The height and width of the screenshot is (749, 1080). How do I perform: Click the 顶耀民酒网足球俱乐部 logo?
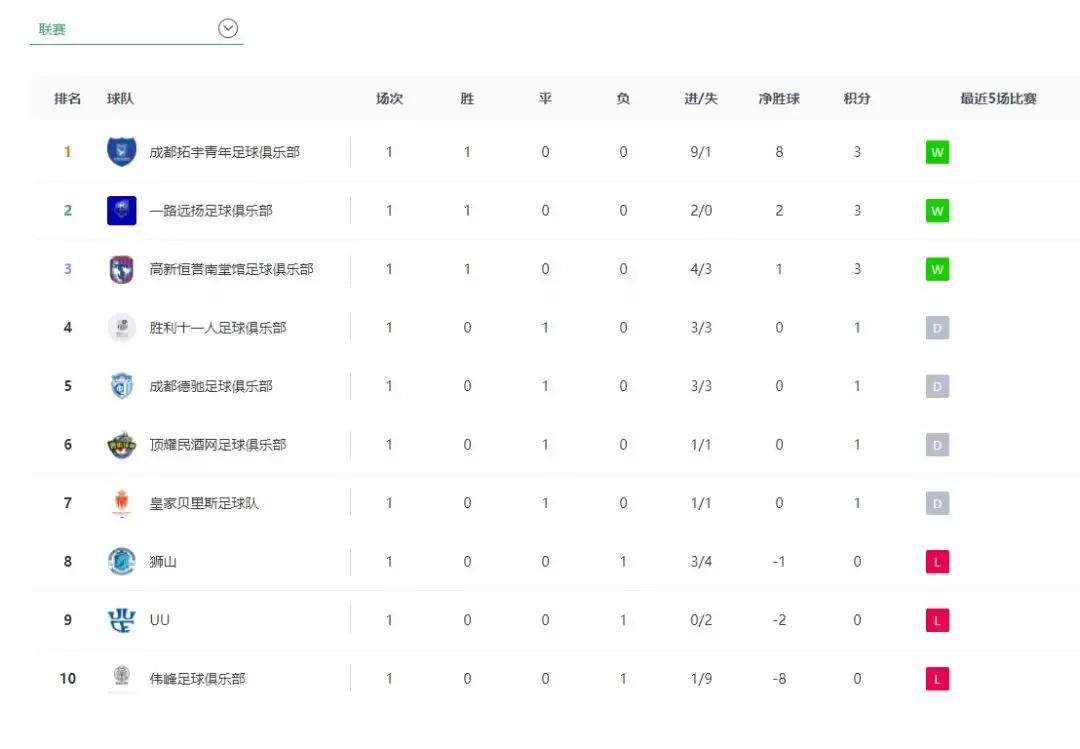pos(122,444)
